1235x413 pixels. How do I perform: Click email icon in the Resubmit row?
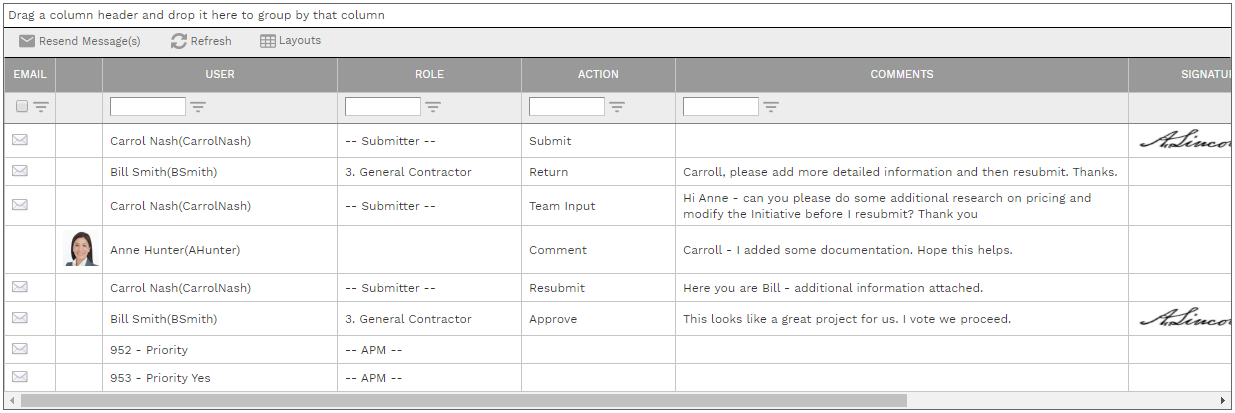tap(20, 287)
